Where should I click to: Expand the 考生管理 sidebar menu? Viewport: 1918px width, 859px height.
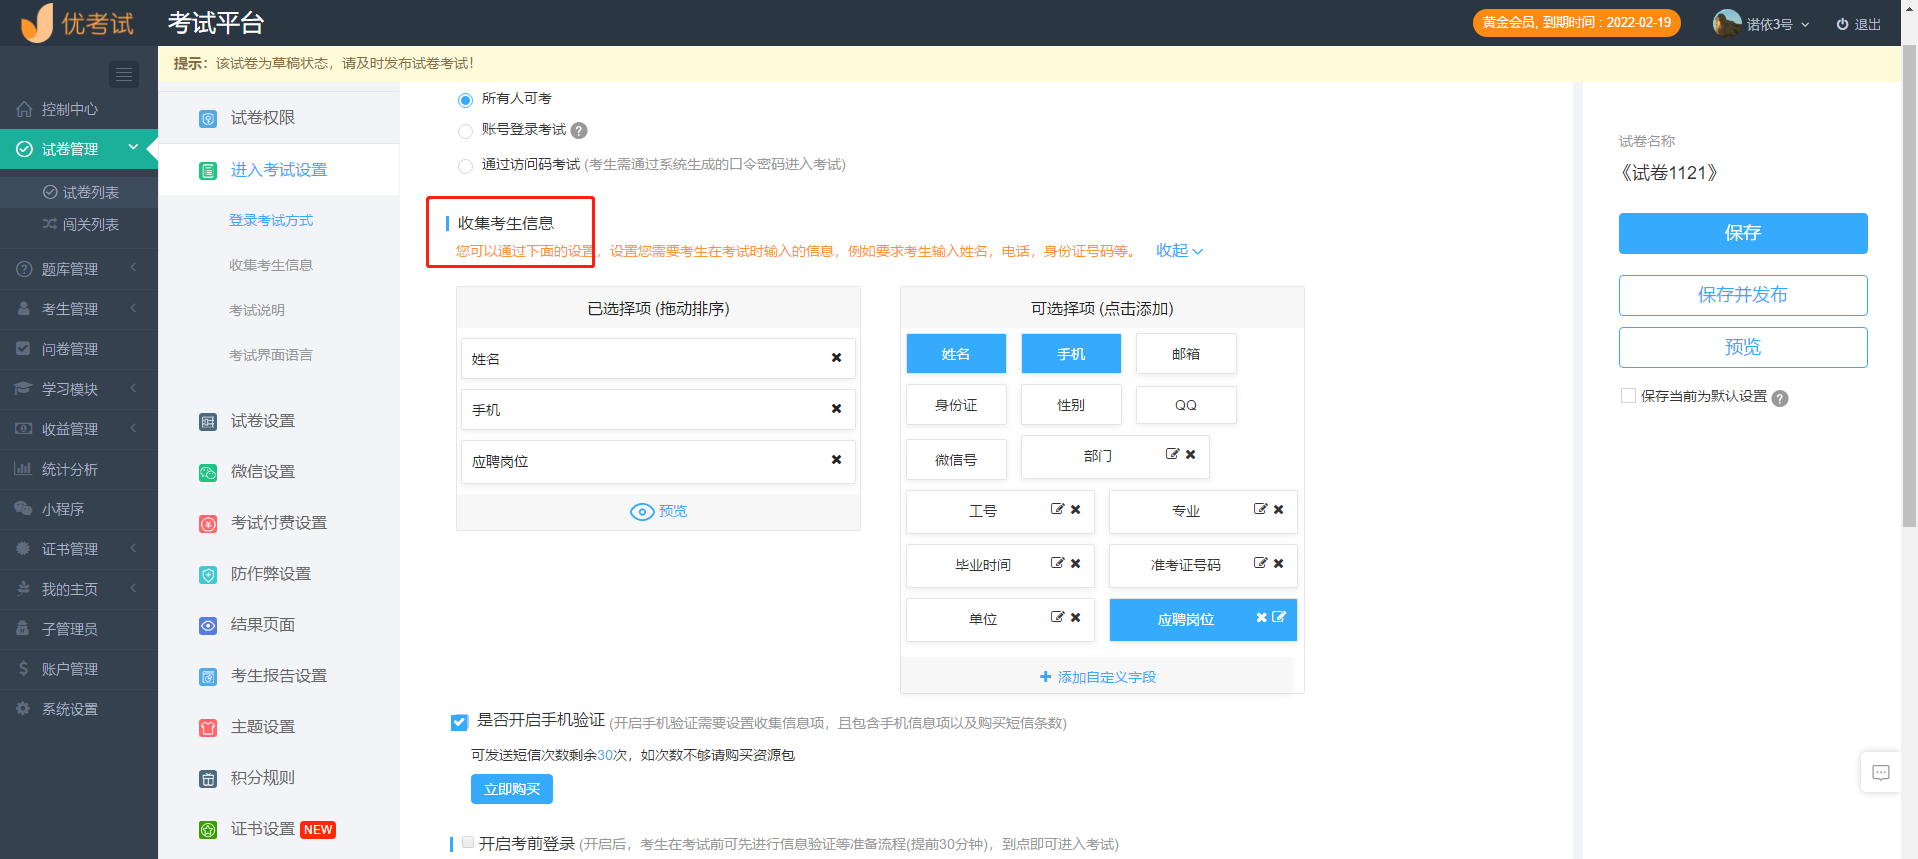pos(79,309)
